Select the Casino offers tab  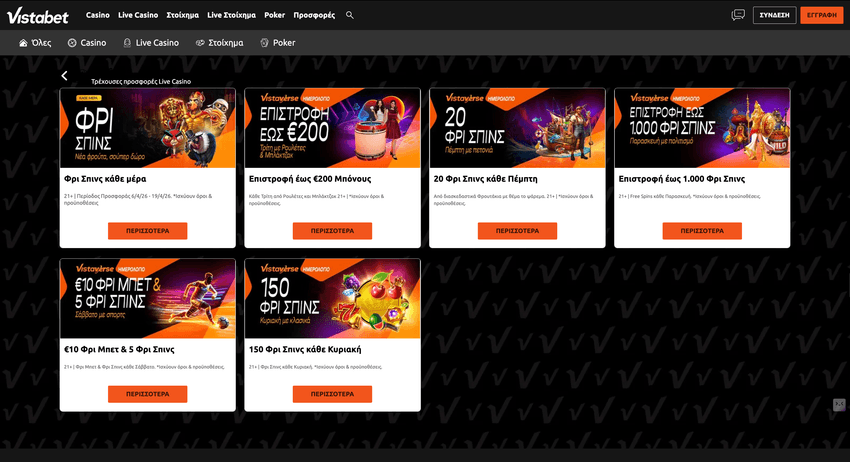(87, 43)
